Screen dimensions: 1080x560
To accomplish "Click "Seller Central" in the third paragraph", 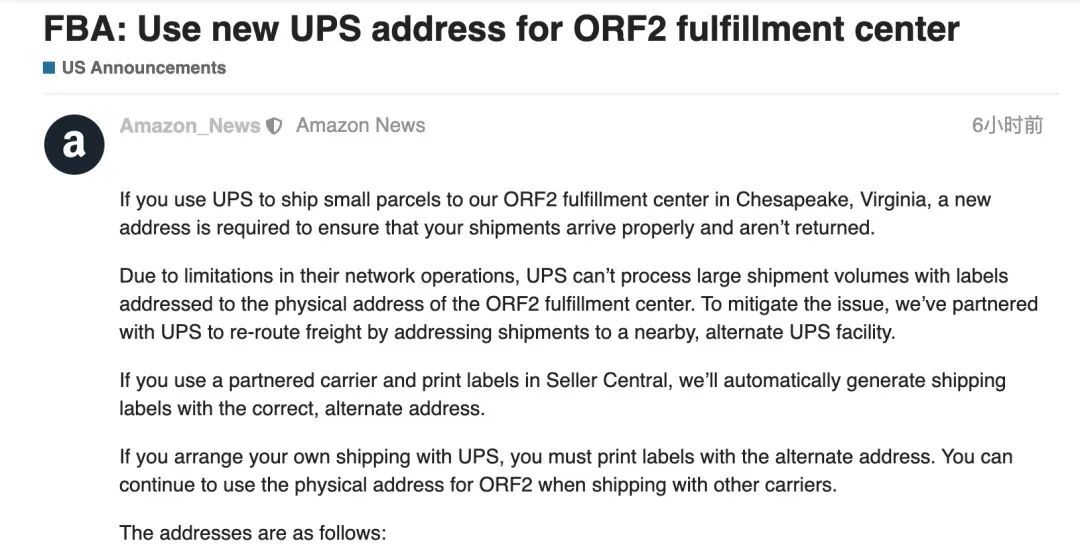I will pyautogui.click(x=597, y=381).
